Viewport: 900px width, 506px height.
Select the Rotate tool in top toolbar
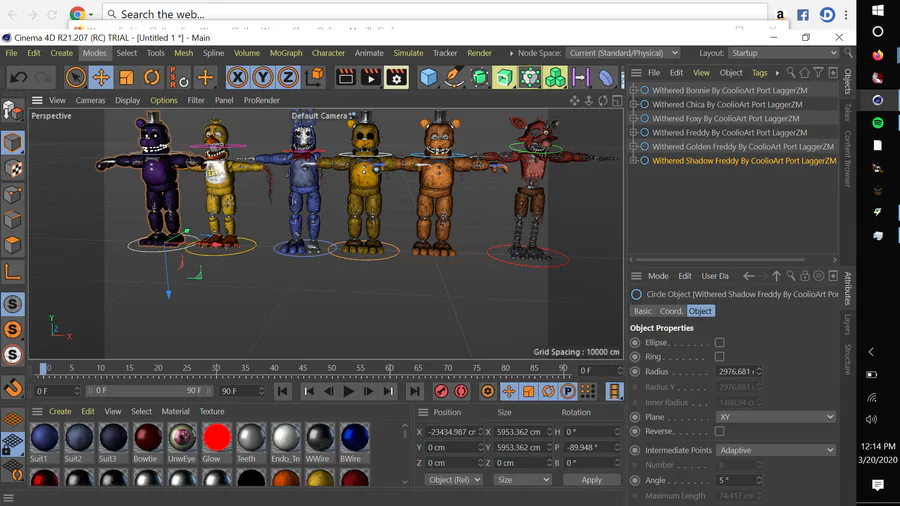[x=152, y=77]
